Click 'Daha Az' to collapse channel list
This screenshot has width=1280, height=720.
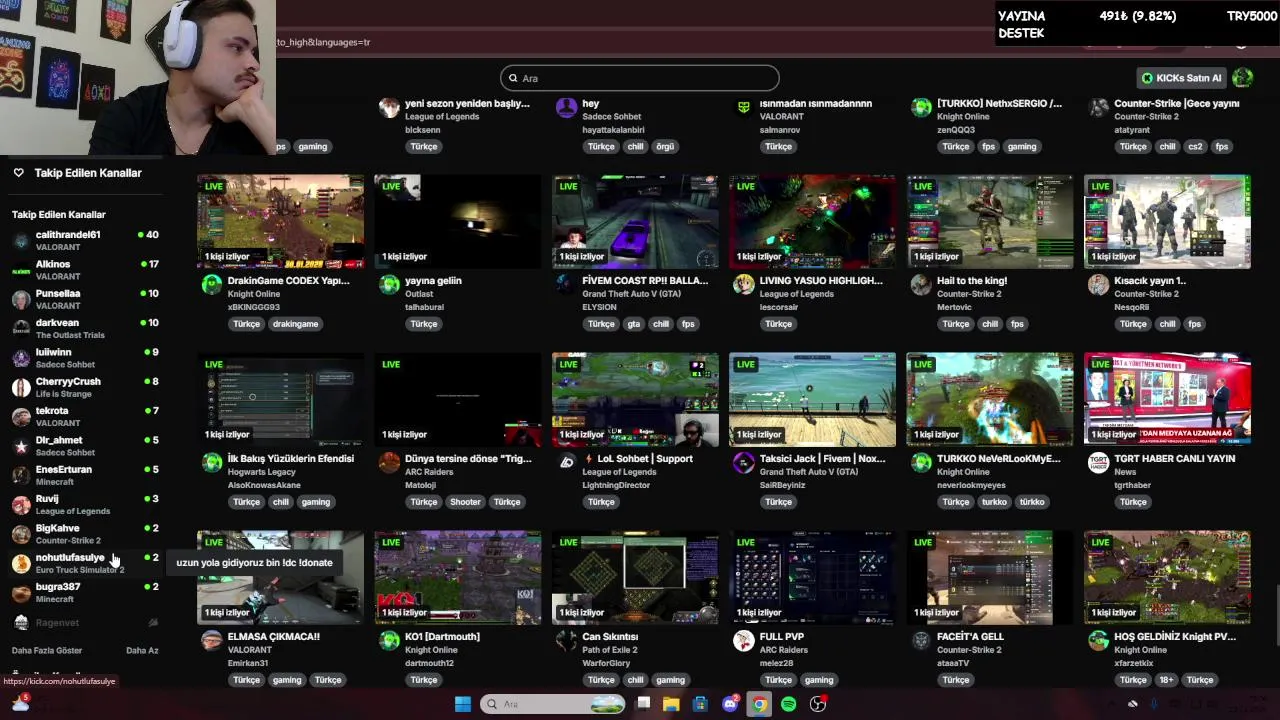tap(142, 651)
